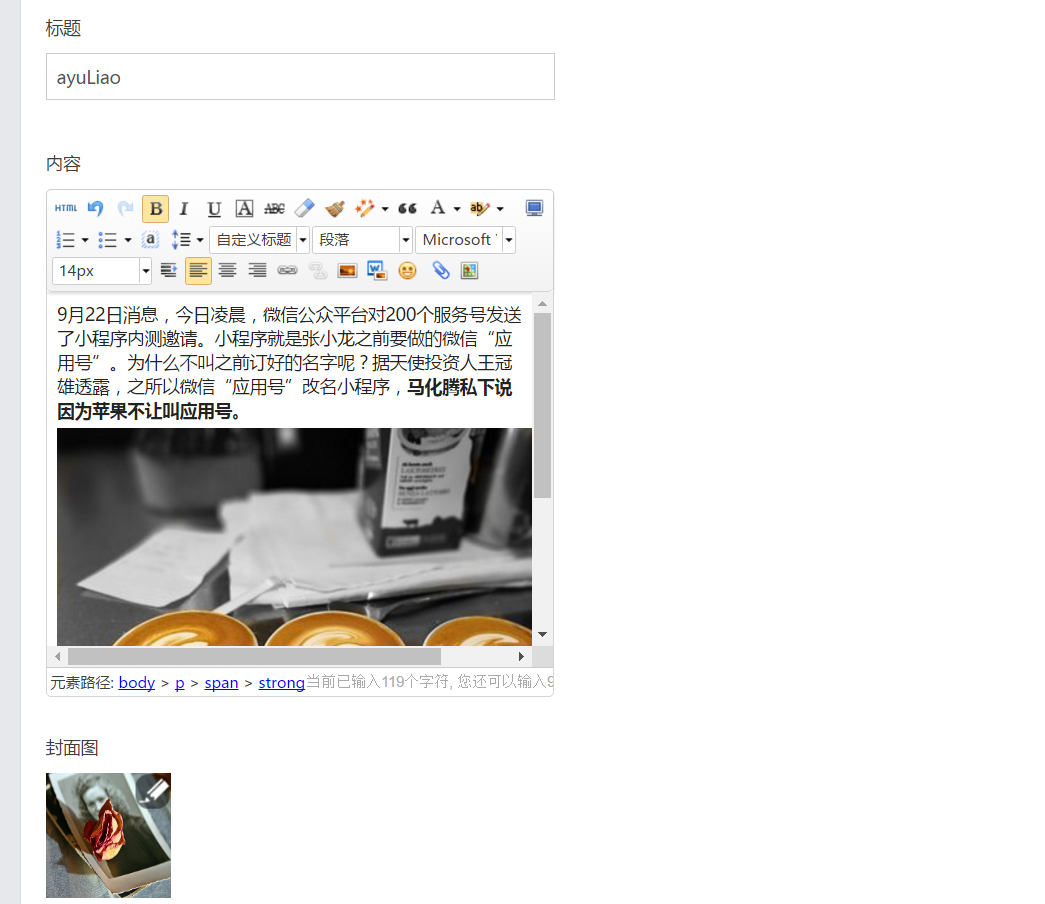Image resolution: width=1045 pixels, height=904 pixels.
Task: Click the redo arrow icon
Action: (x=125, y=209)
